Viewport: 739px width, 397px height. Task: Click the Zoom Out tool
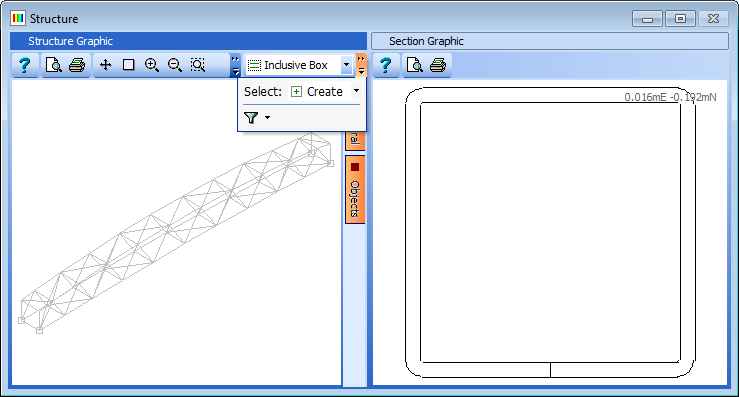click(x=175, y=65)
